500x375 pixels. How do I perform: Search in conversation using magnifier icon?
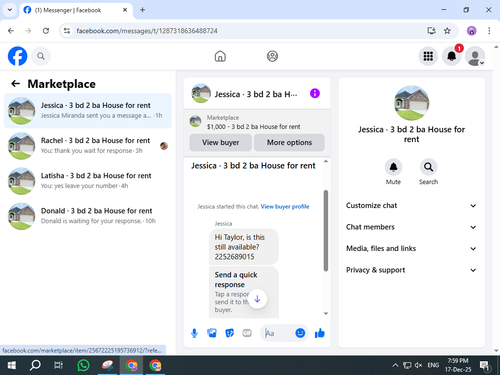point(428,167)
